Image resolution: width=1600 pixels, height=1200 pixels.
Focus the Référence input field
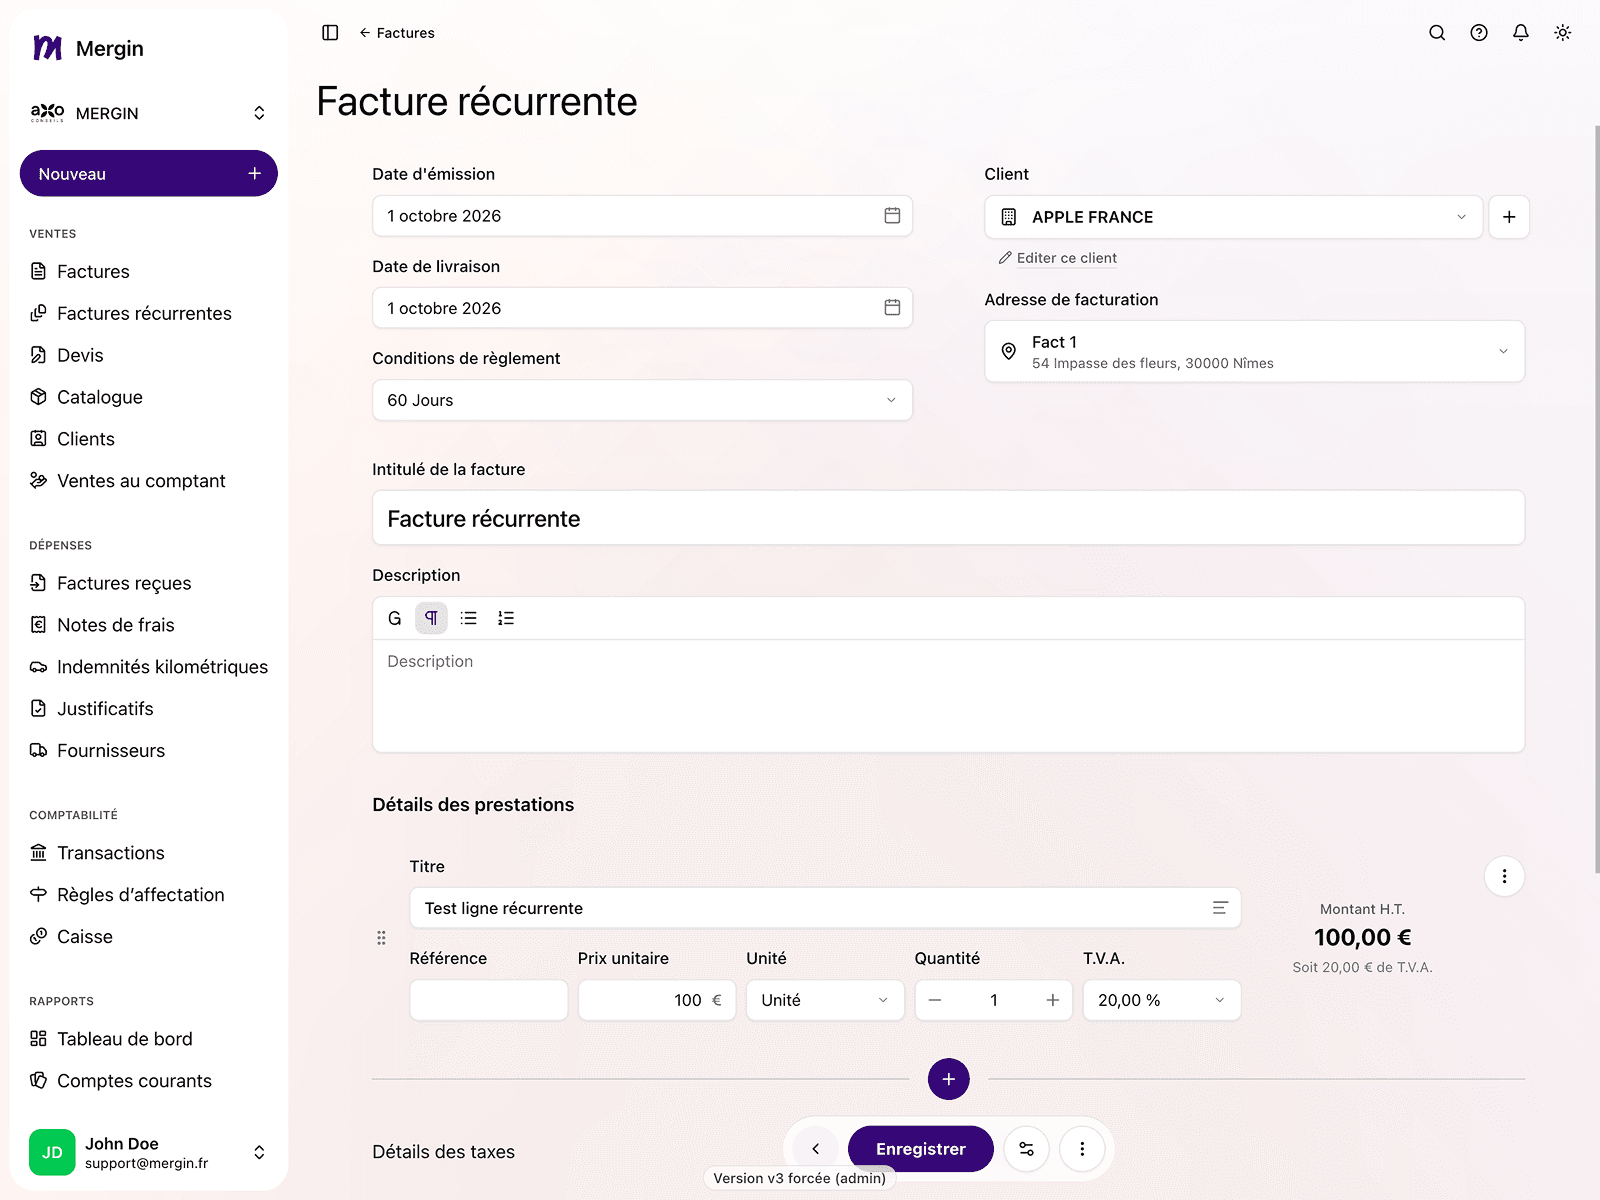pyautogui.click(x=489, y=1000)
